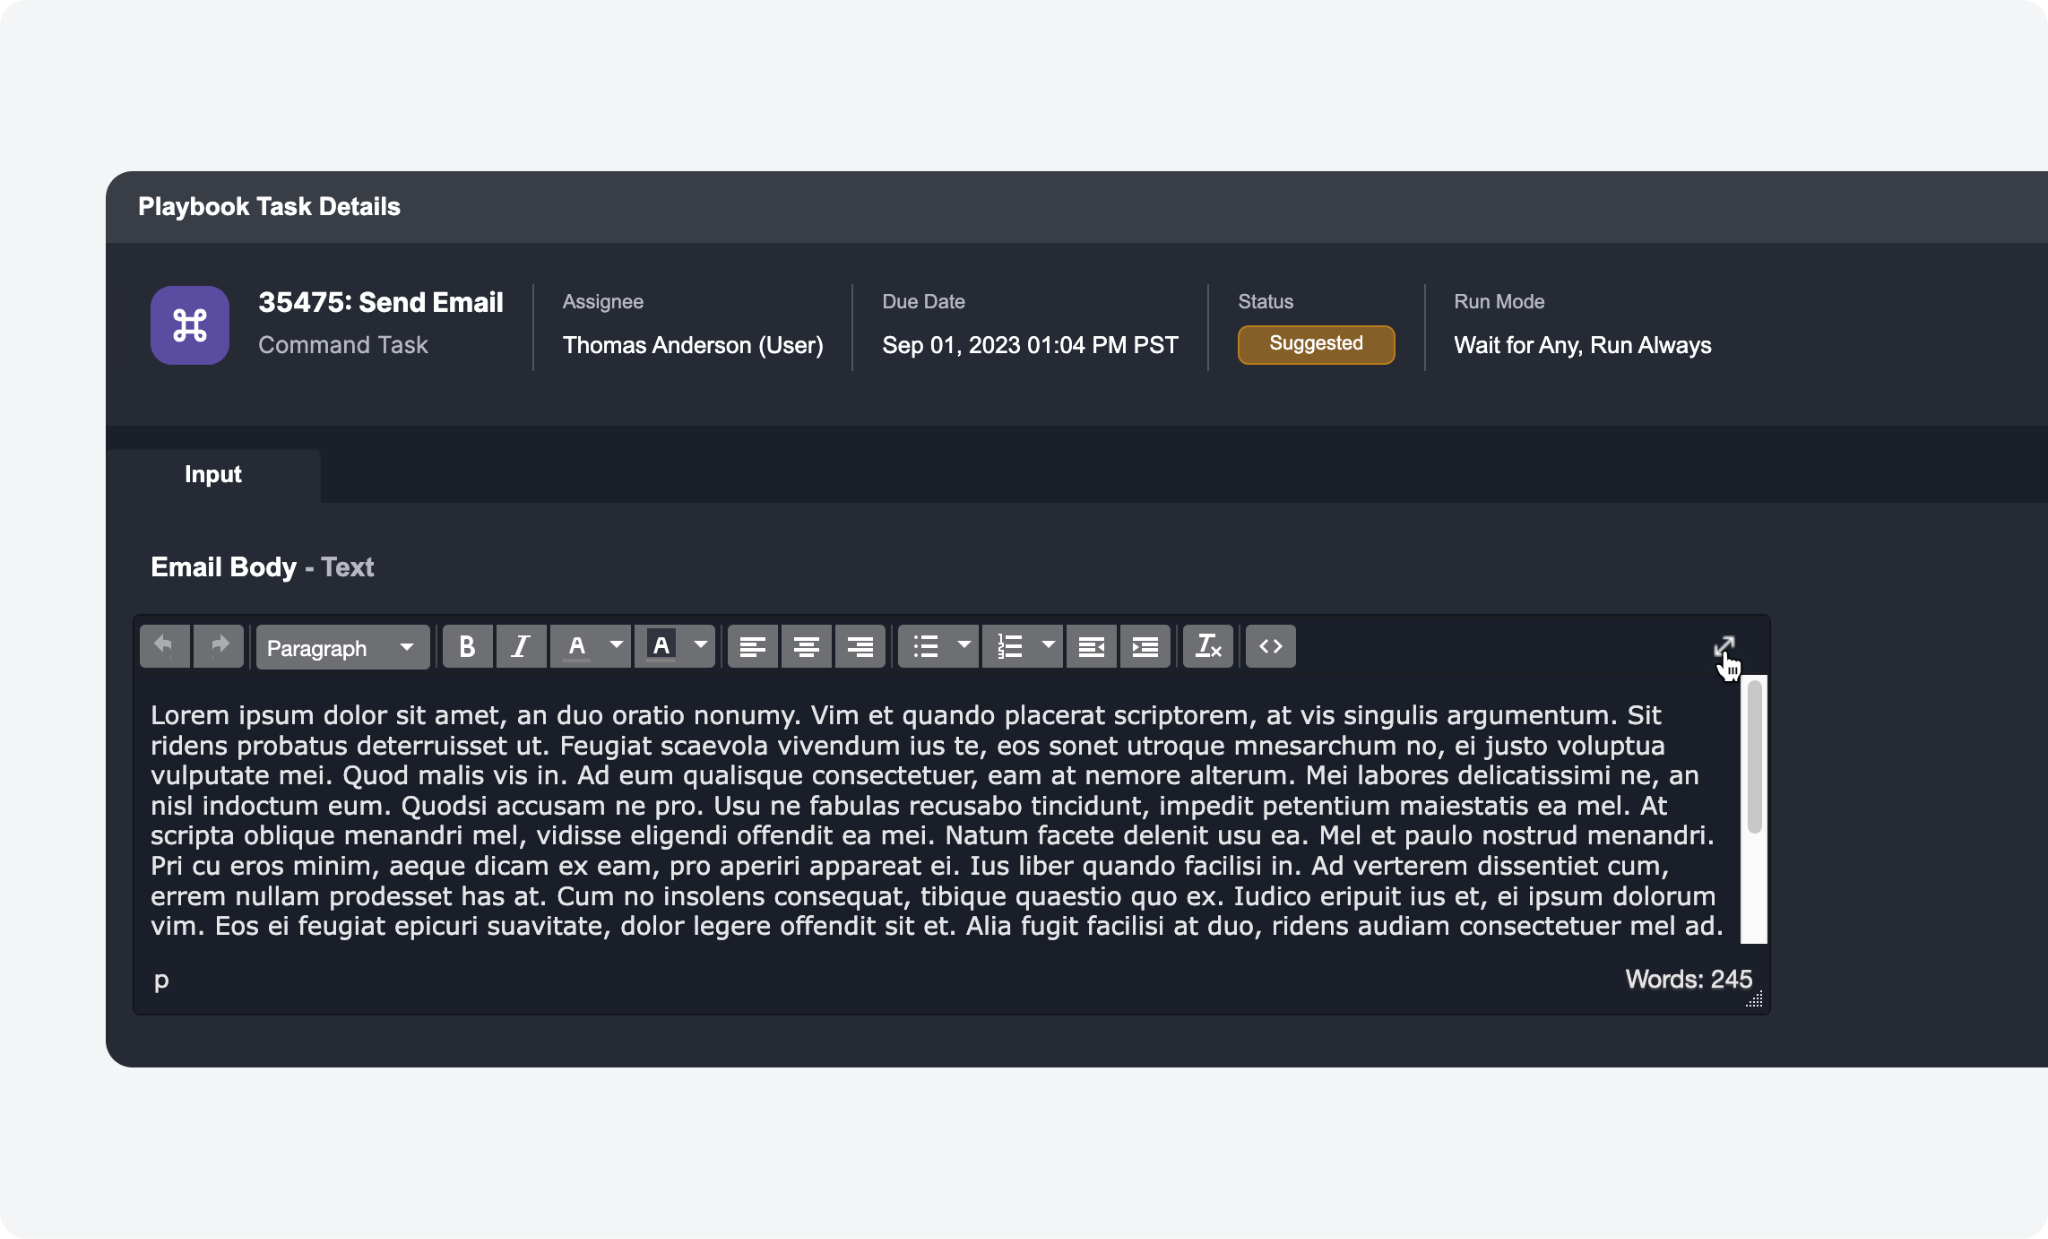Screen dimensions: 2048x1239
Task: Center align the text
Action: pyautogui.click(x=806, y=647)
